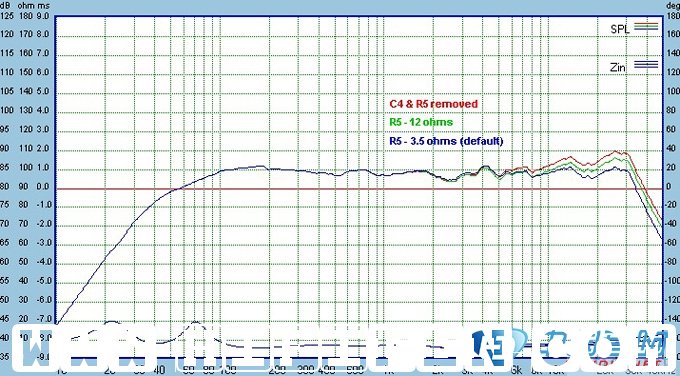
Task: Click the green 'R5 - 12 ohms' annotation
Action: [421, 122]
